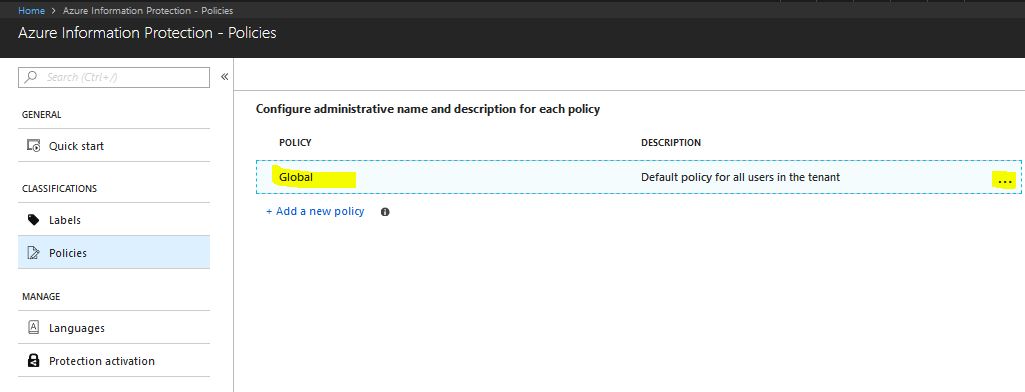Click the search box in sidebar
Viewport: 1025px width, 392px height.
[x=114, y=77]
